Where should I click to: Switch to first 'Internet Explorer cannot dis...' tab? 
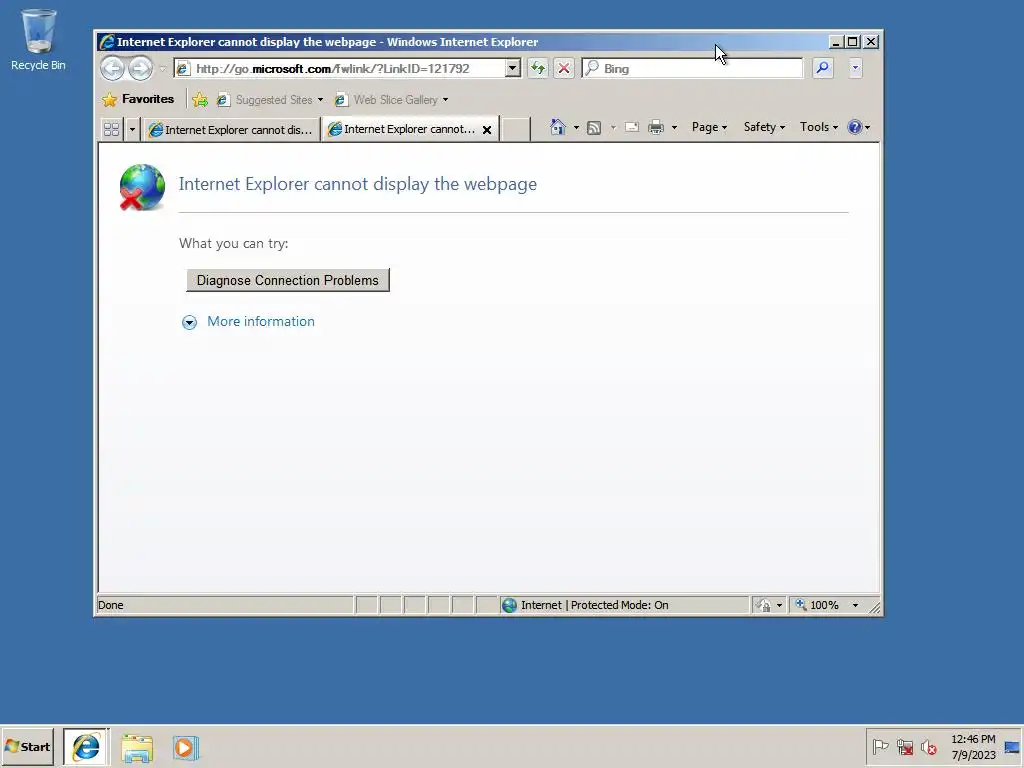pyautogui.click(x=231, y=129)
